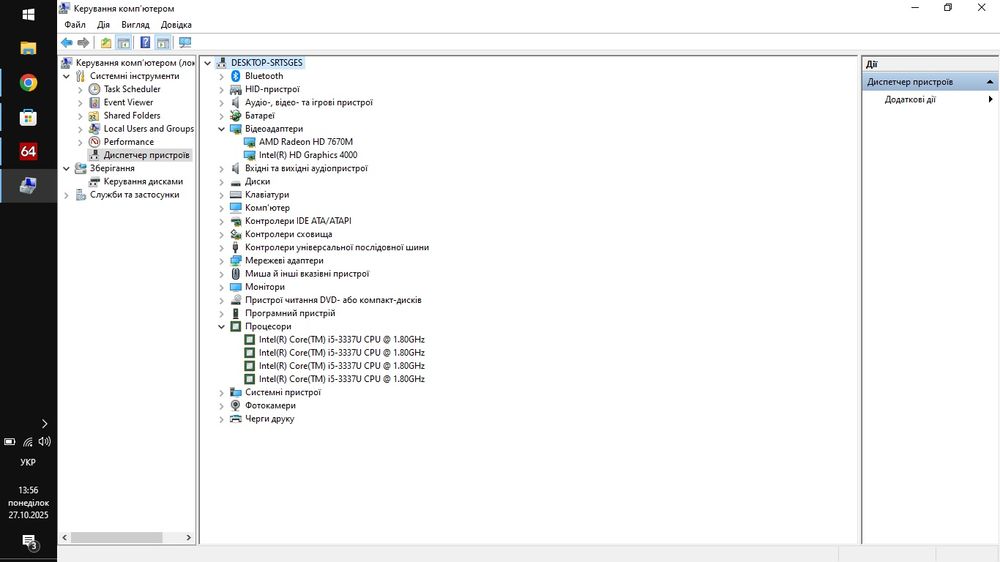
Task: Select the AMD Radeon HD 7670M adapter
Action: pos(305,142)
